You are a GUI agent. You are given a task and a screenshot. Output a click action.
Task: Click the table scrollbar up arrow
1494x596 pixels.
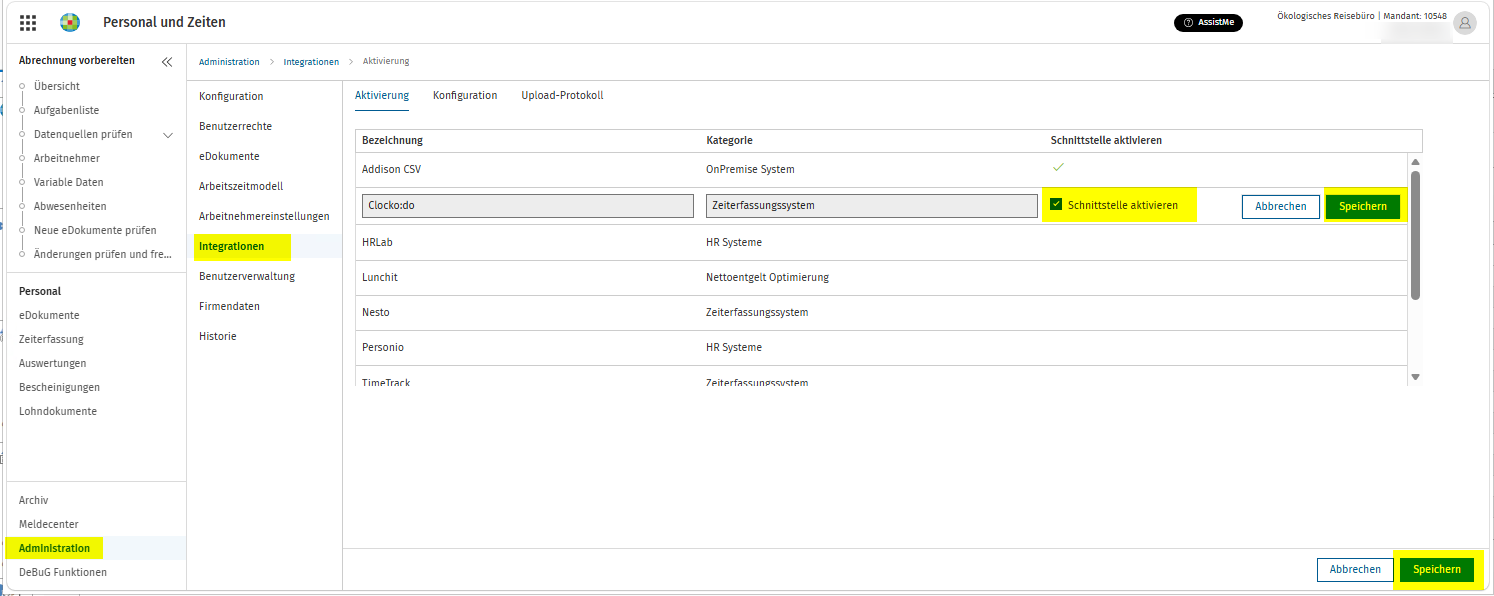click(x=1415, y=162)
